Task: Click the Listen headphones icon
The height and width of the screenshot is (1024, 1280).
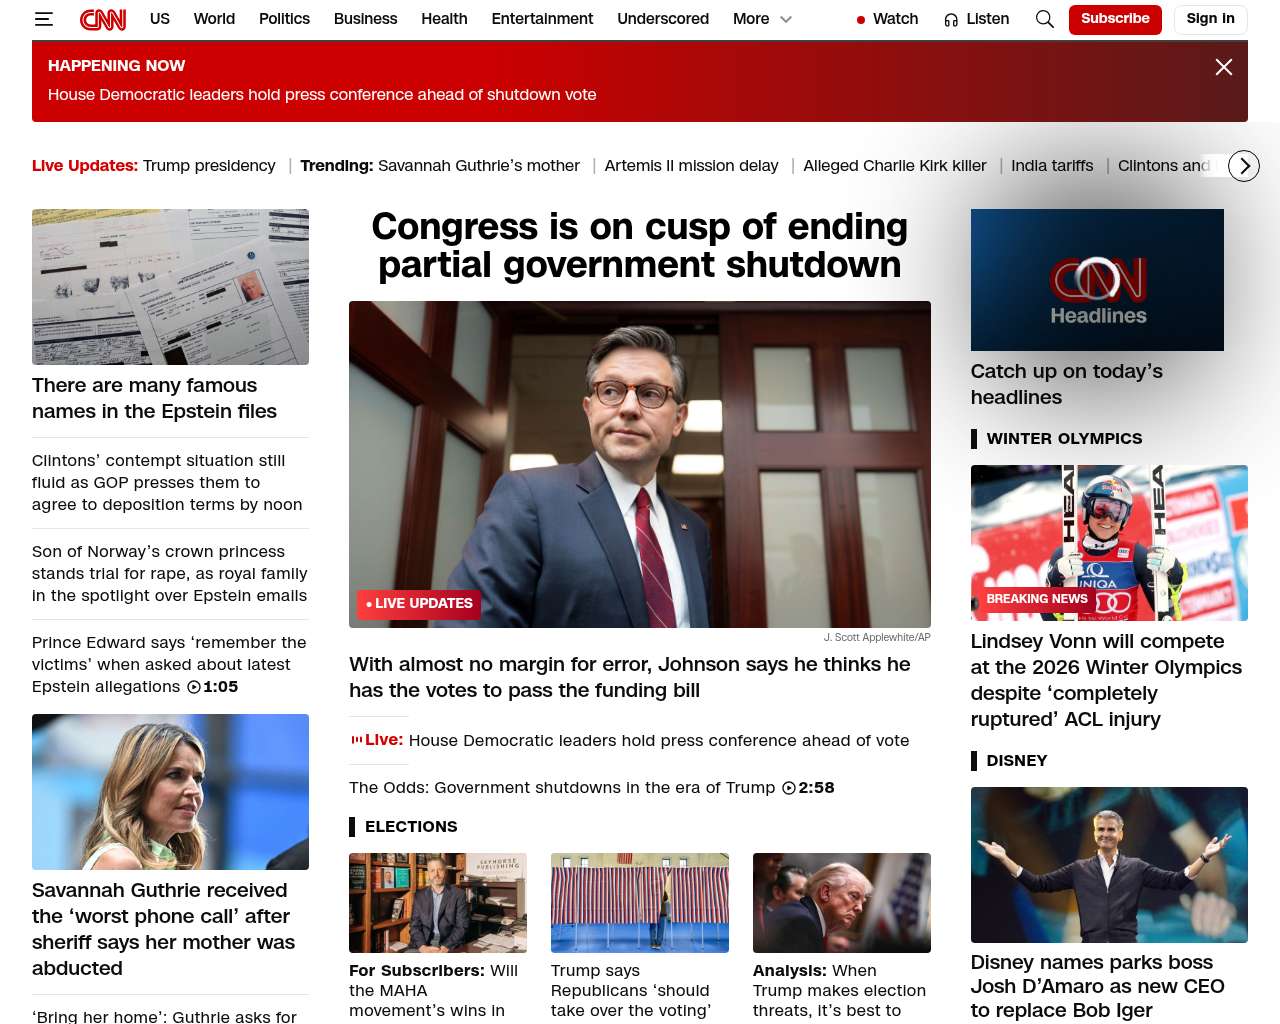Action: click(x=951, y=20)
